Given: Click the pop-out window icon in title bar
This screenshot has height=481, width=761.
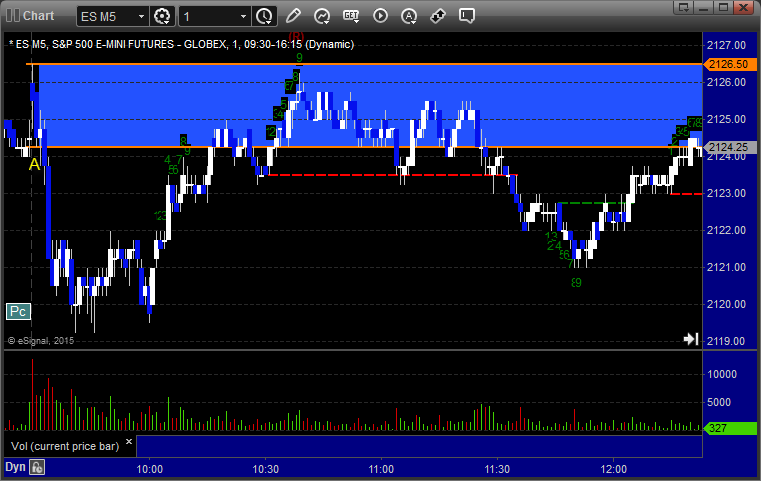Looking at the screenshot, I should [x=684, y=7].
